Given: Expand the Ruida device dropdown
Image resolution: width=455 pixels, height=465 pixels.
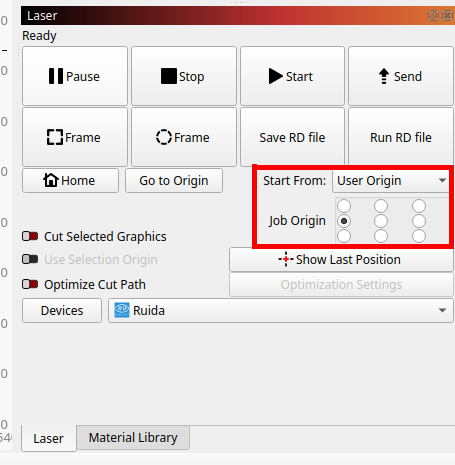Looking at the screenshot, I should click(x=281, y=310).
